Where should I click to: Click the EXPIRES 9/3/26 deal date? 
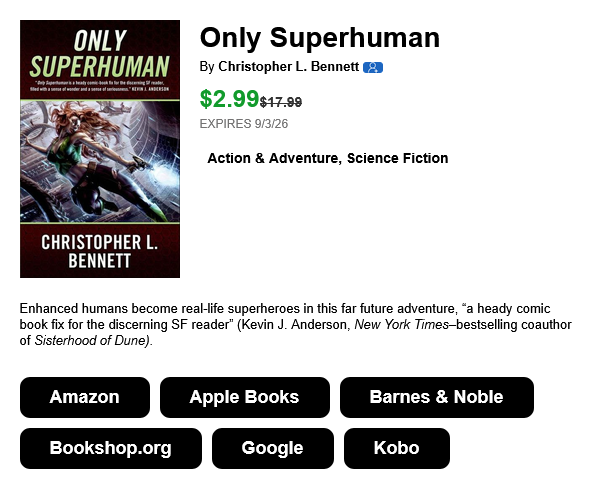coord(244,124)
